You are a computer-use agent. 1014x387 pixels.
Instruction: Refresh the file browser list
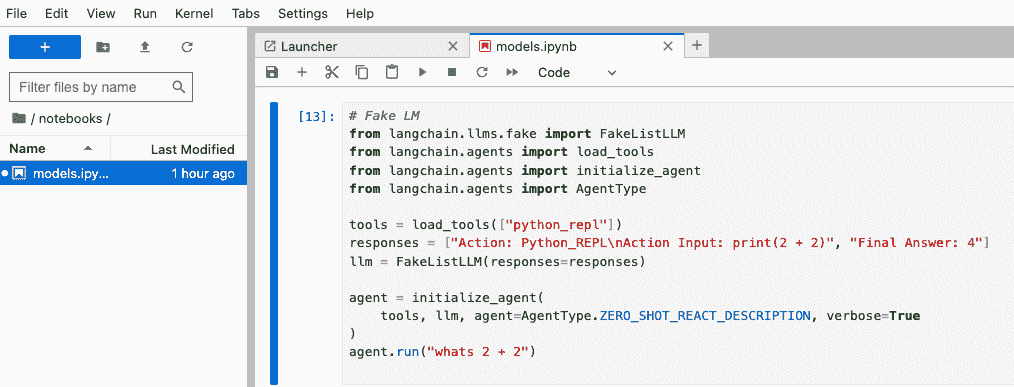point(187,47)
